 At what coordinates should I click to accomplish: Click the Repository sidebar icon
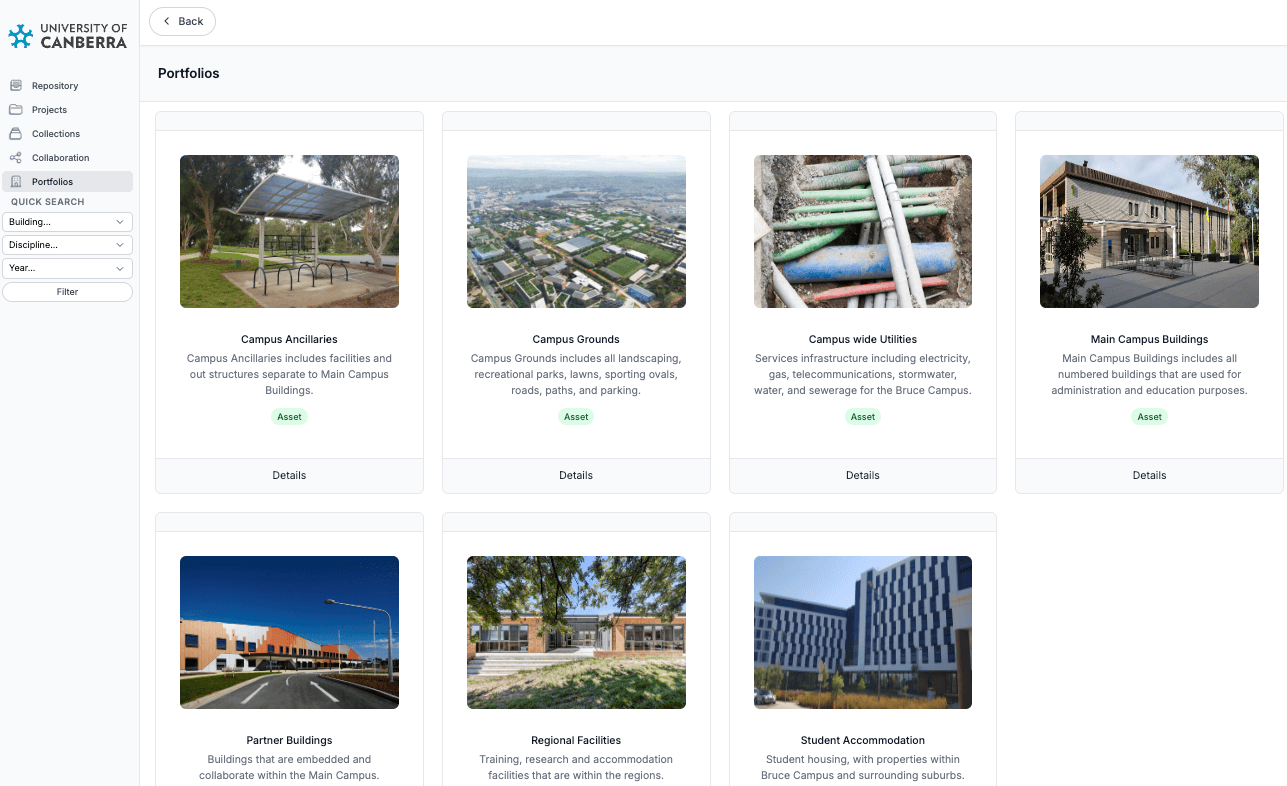pos(16,86)
